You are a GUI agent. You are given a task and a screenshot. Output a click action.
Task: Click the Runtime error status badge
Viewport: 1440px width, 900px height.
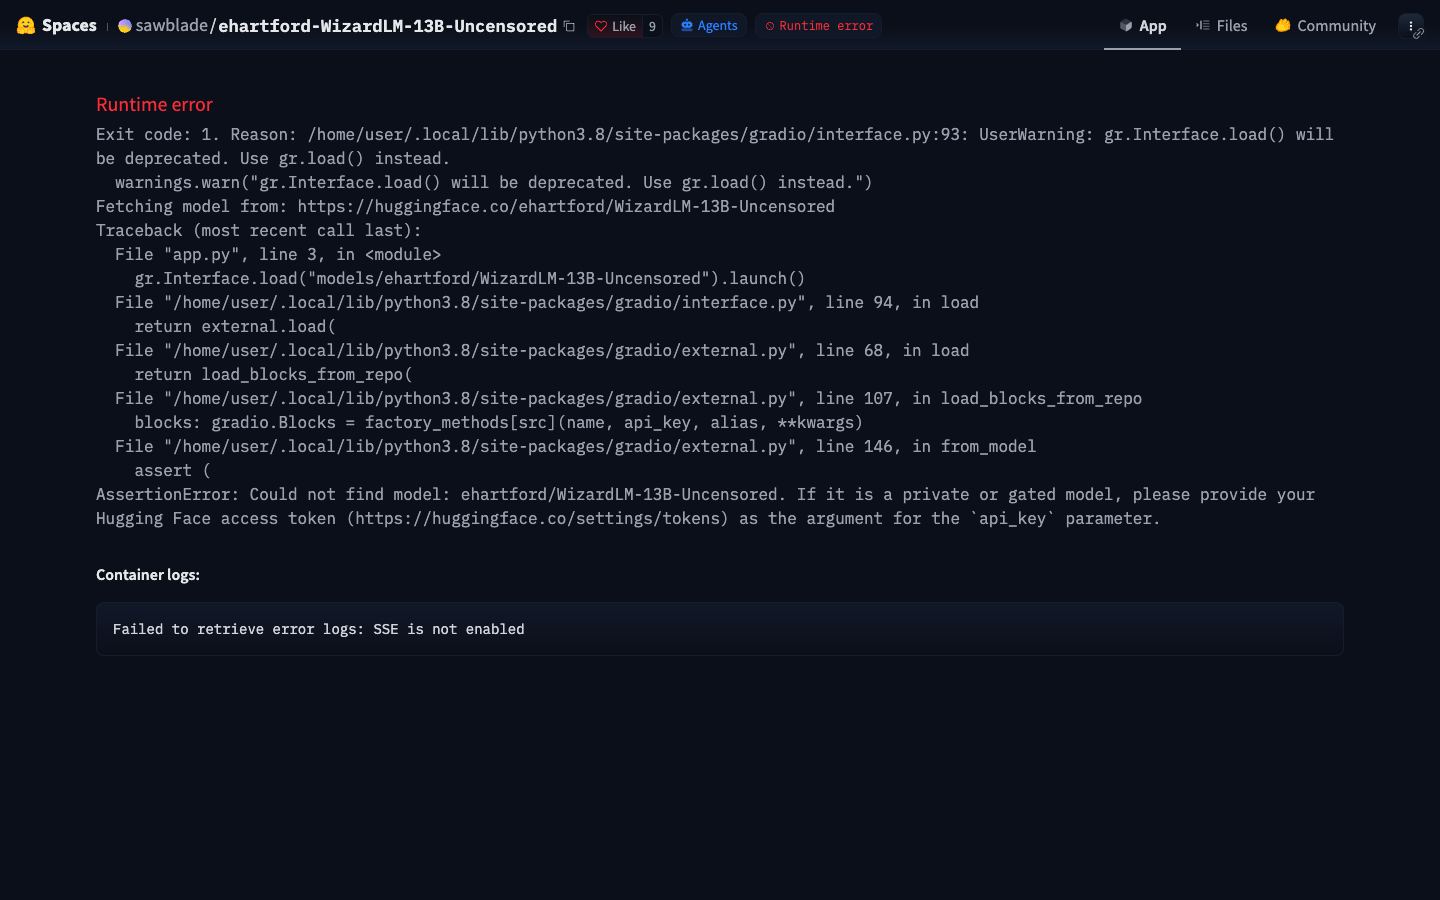tap(819, 26)
